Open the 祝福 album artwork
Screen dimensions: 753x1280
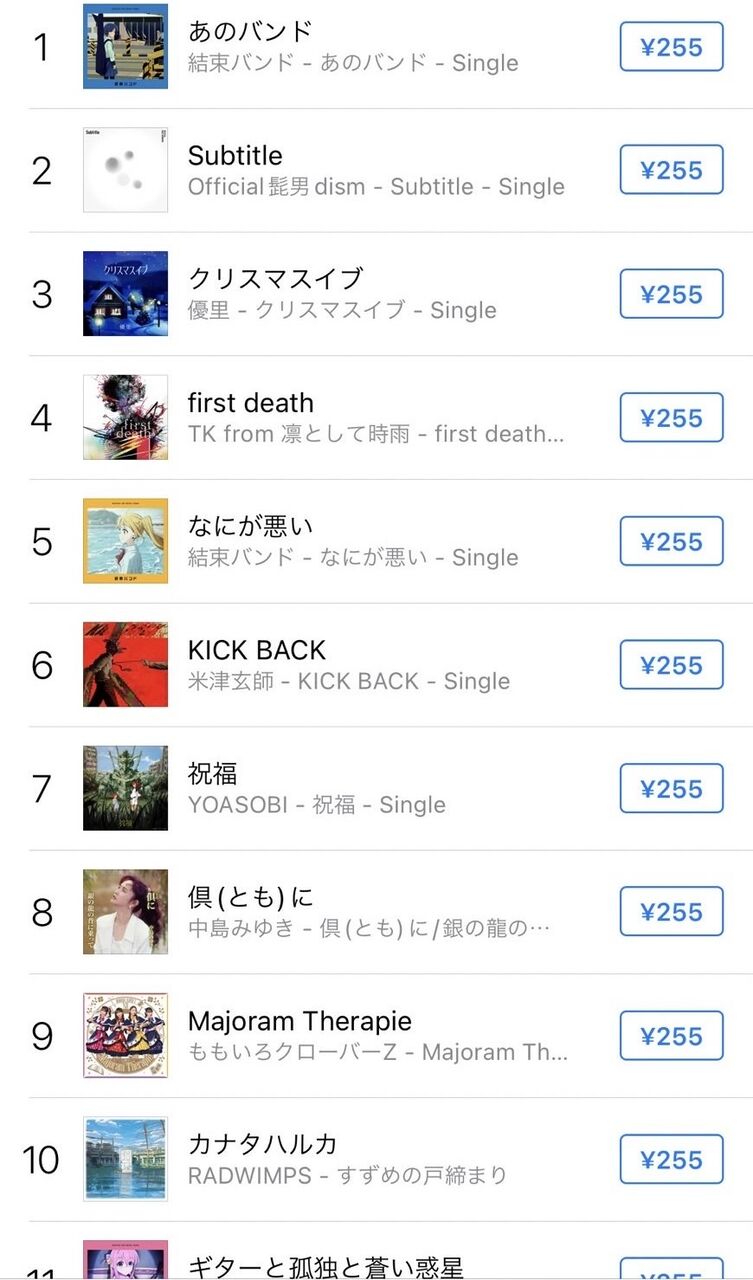[x=125, y=788]
